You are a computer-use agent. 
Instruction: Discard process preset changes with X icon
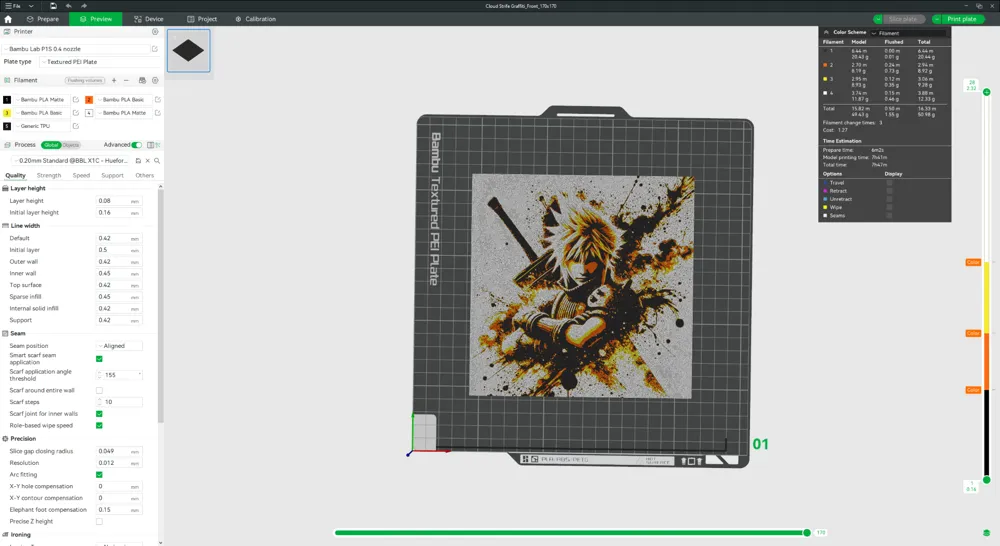[147, 161]
